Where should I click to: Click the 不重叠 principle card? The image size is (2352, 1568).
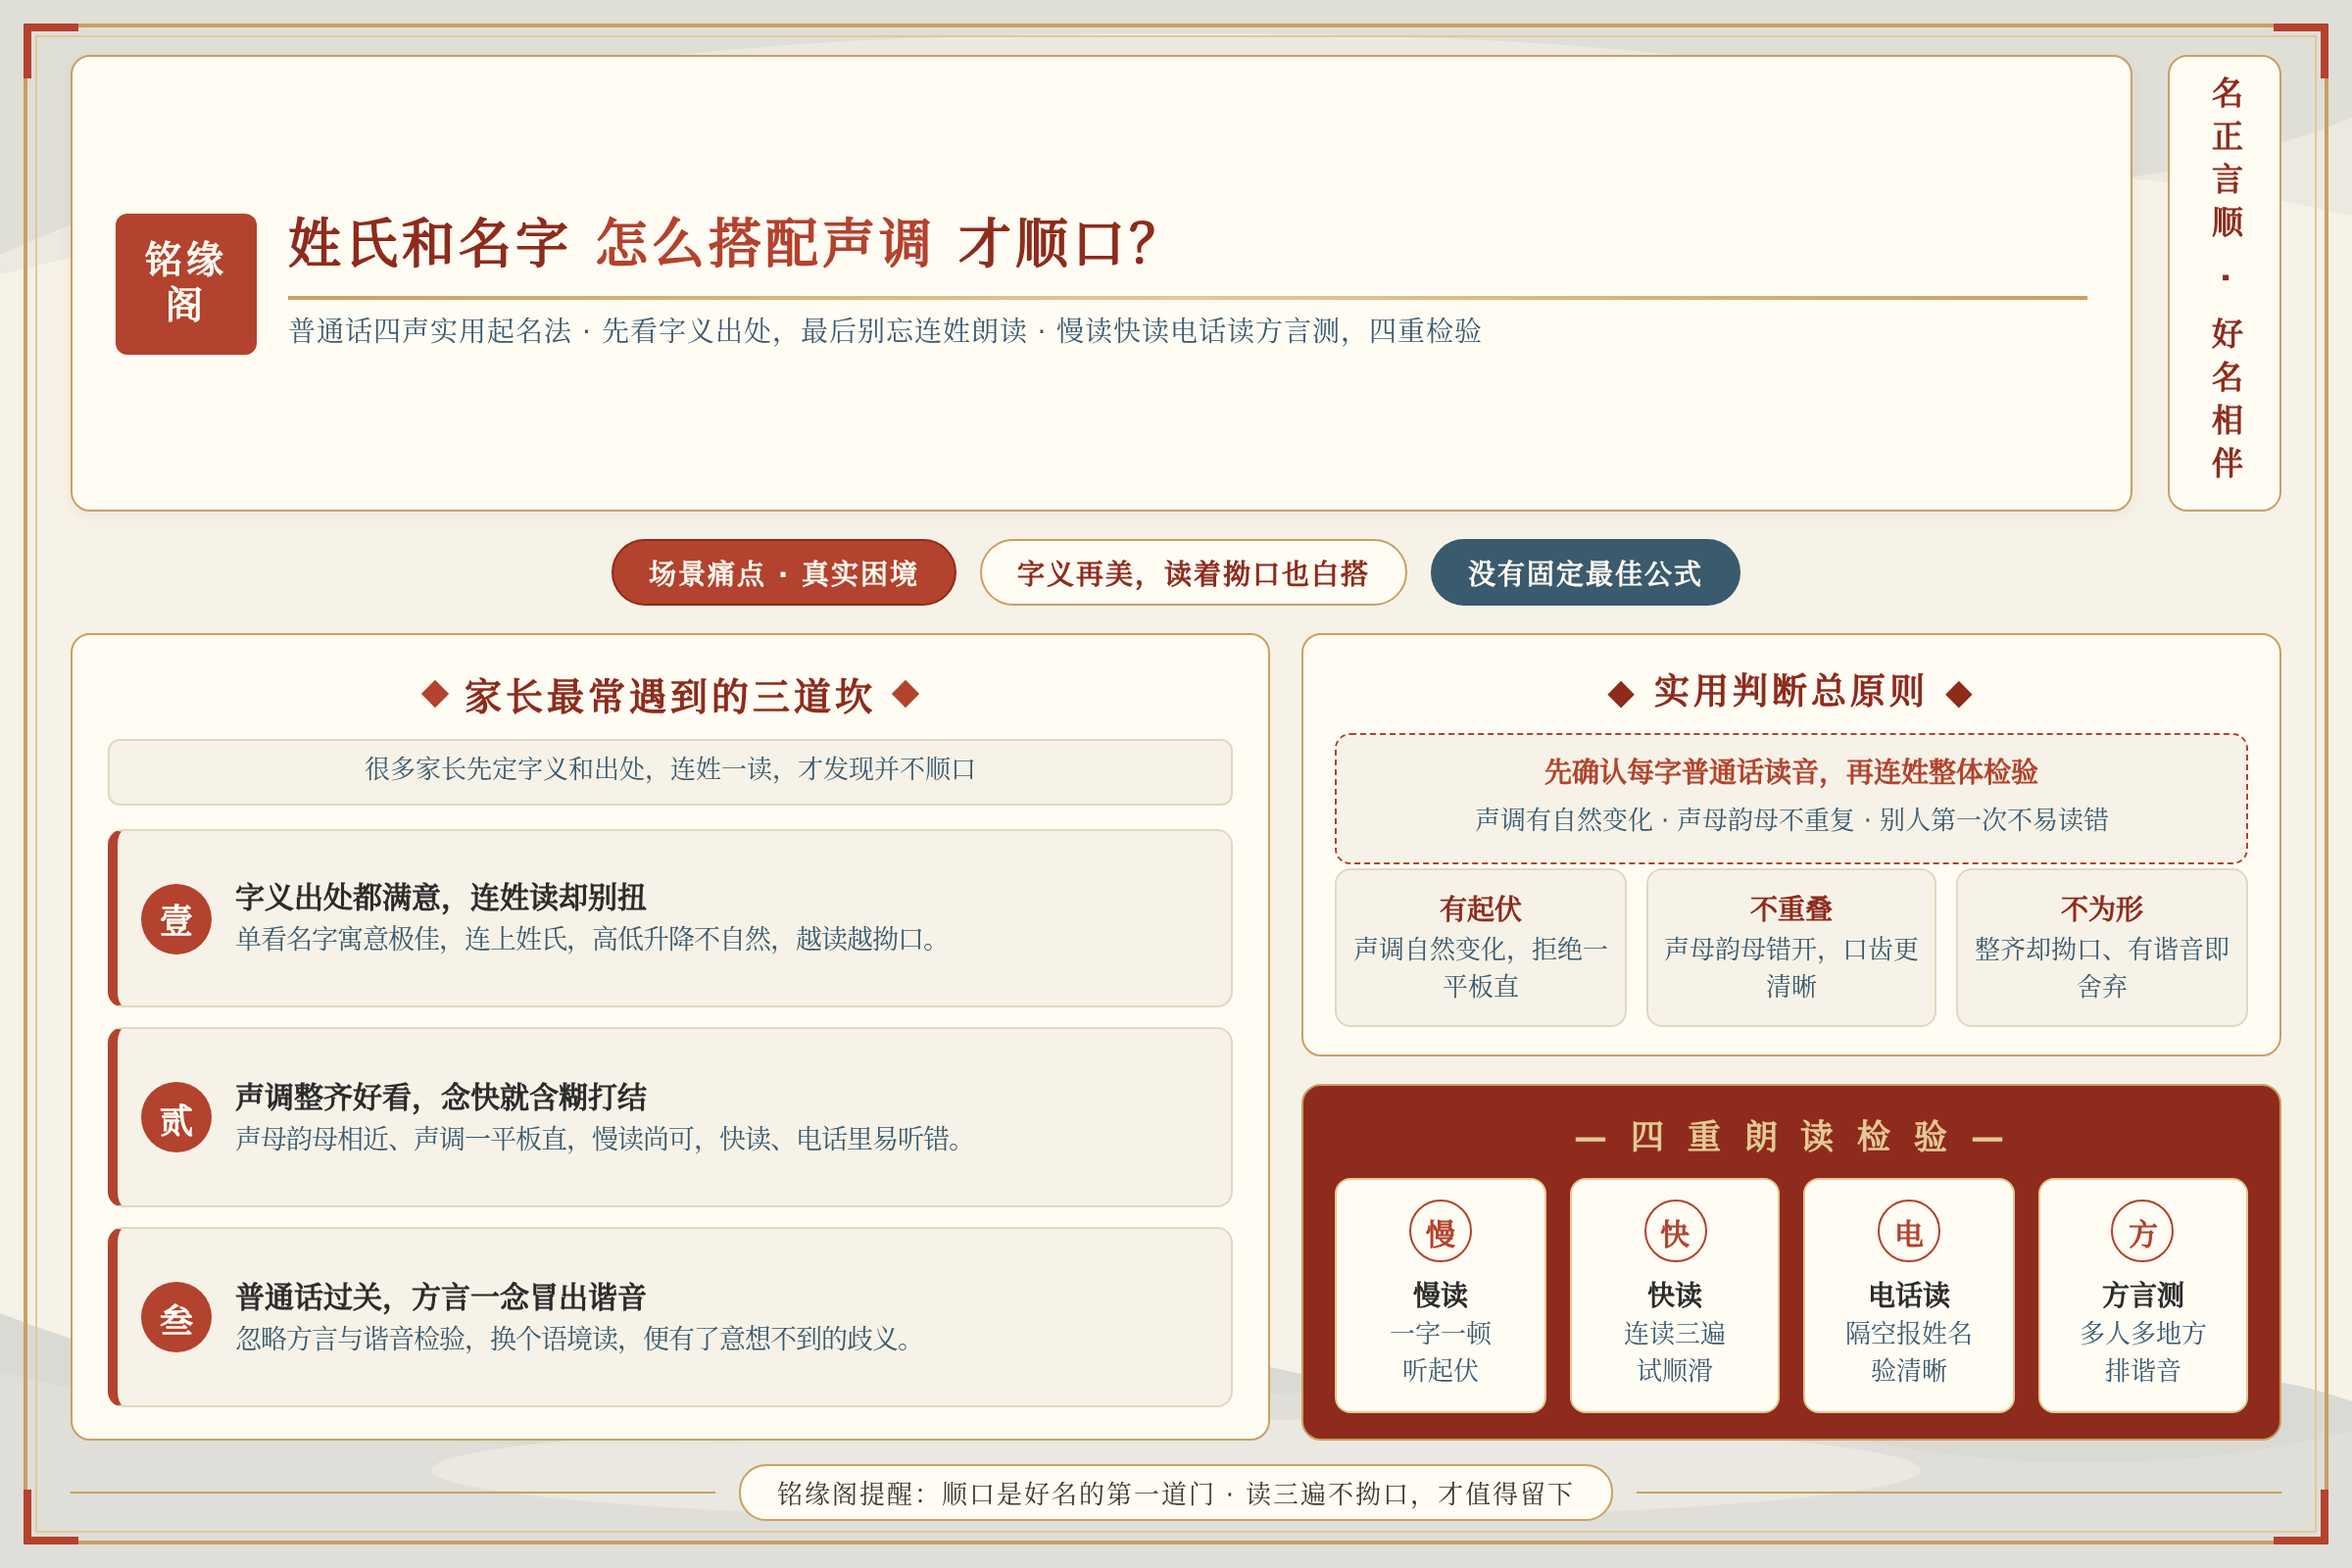click(1791, 947)
